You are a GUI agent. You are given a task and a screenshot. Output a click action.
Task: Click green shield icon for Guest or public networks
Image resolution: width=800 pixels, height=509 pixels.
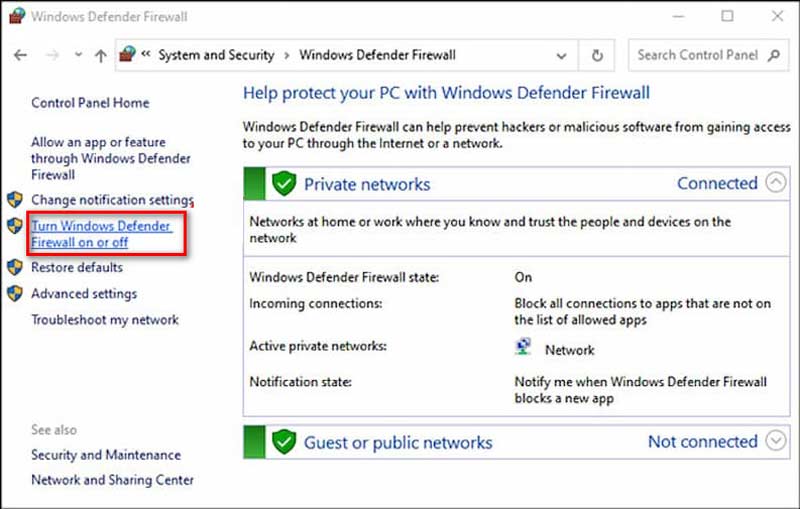284,442
